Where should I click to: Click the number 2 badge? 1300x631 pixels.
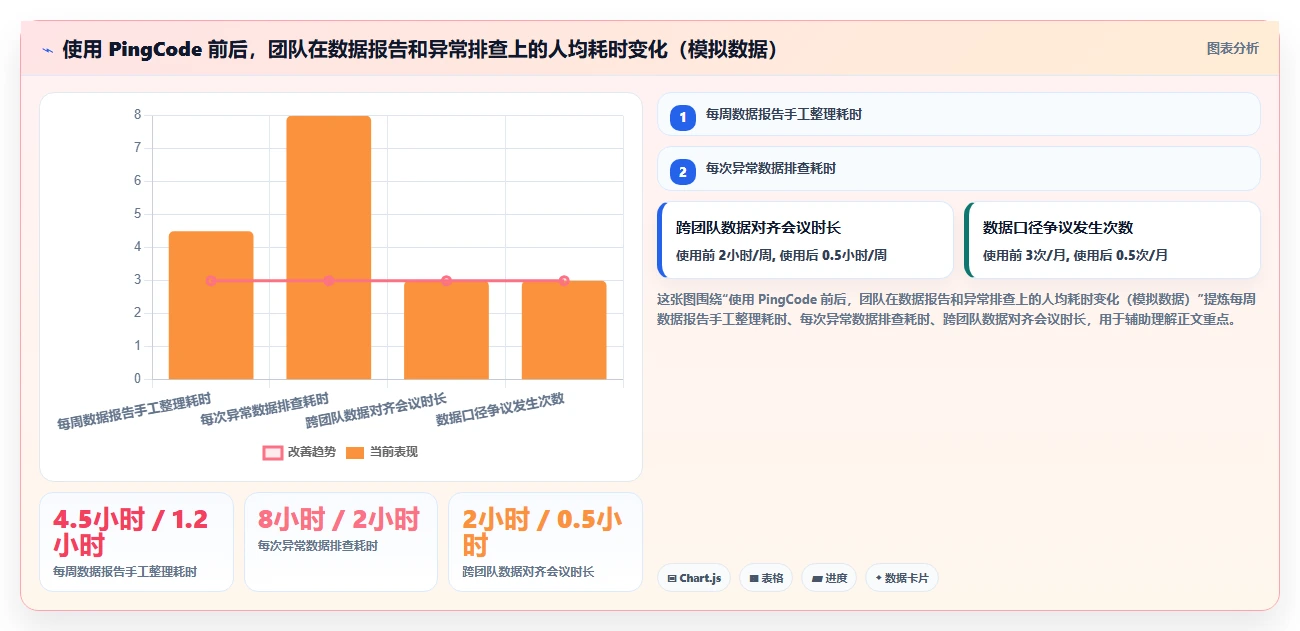(683, 170)
